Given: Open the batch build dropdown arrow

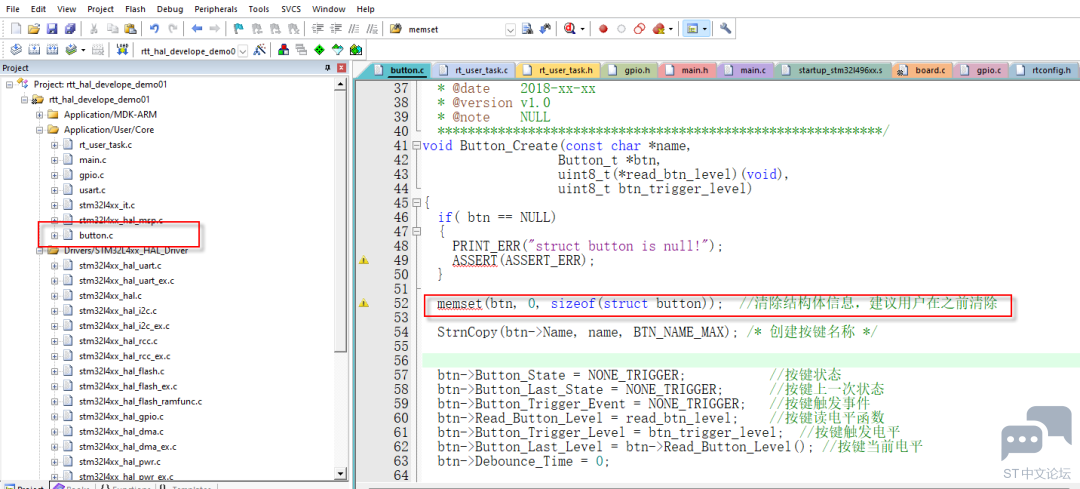Looking at the screenshot, I should 84,50.
